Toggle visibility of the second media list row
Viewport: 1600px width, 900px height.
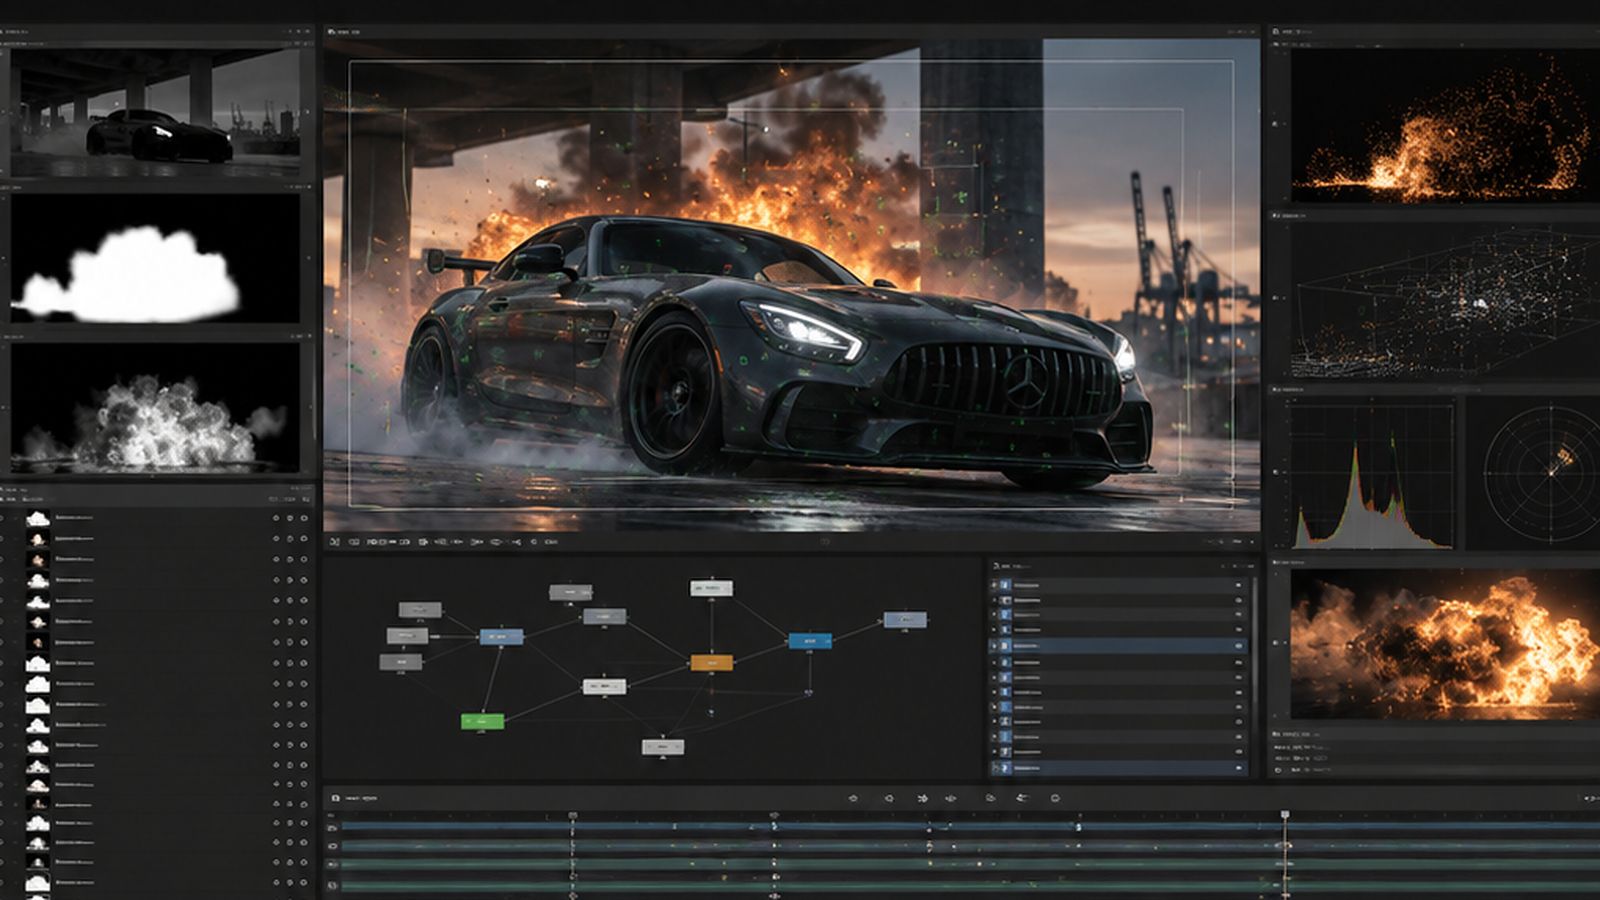coord(304,538)
